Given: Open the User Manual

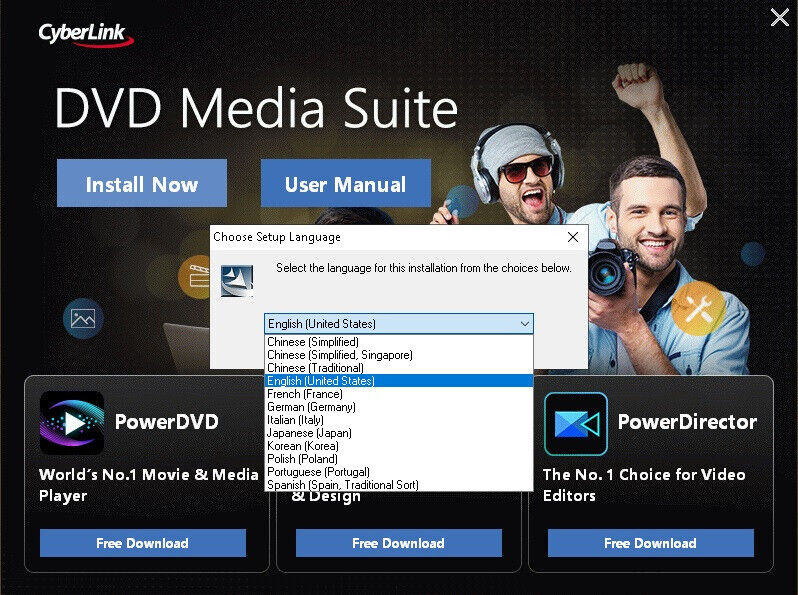Looking at the screenshot, I should click(x=346, y=183).
